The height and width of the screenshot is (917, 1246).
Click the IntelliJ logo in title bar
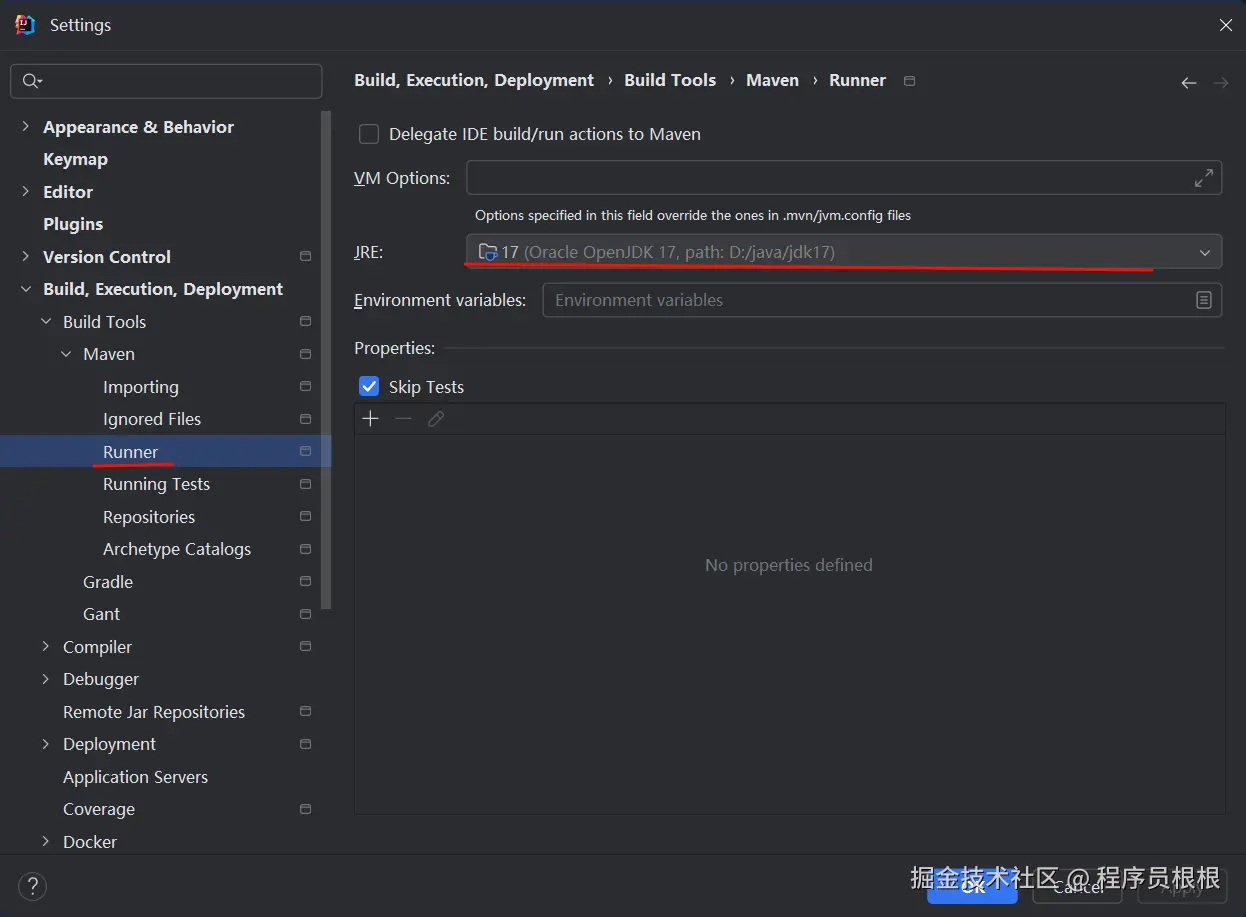[25, 25]
